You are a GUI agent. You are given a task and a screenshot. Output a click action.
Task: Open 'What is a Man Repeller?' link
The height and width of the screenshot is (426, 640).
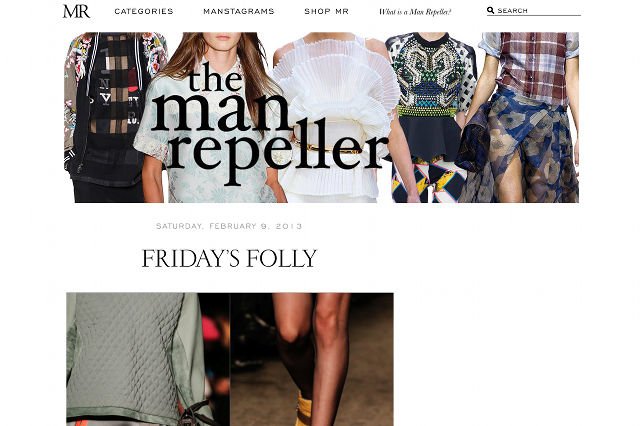click(x=415, y=12)
